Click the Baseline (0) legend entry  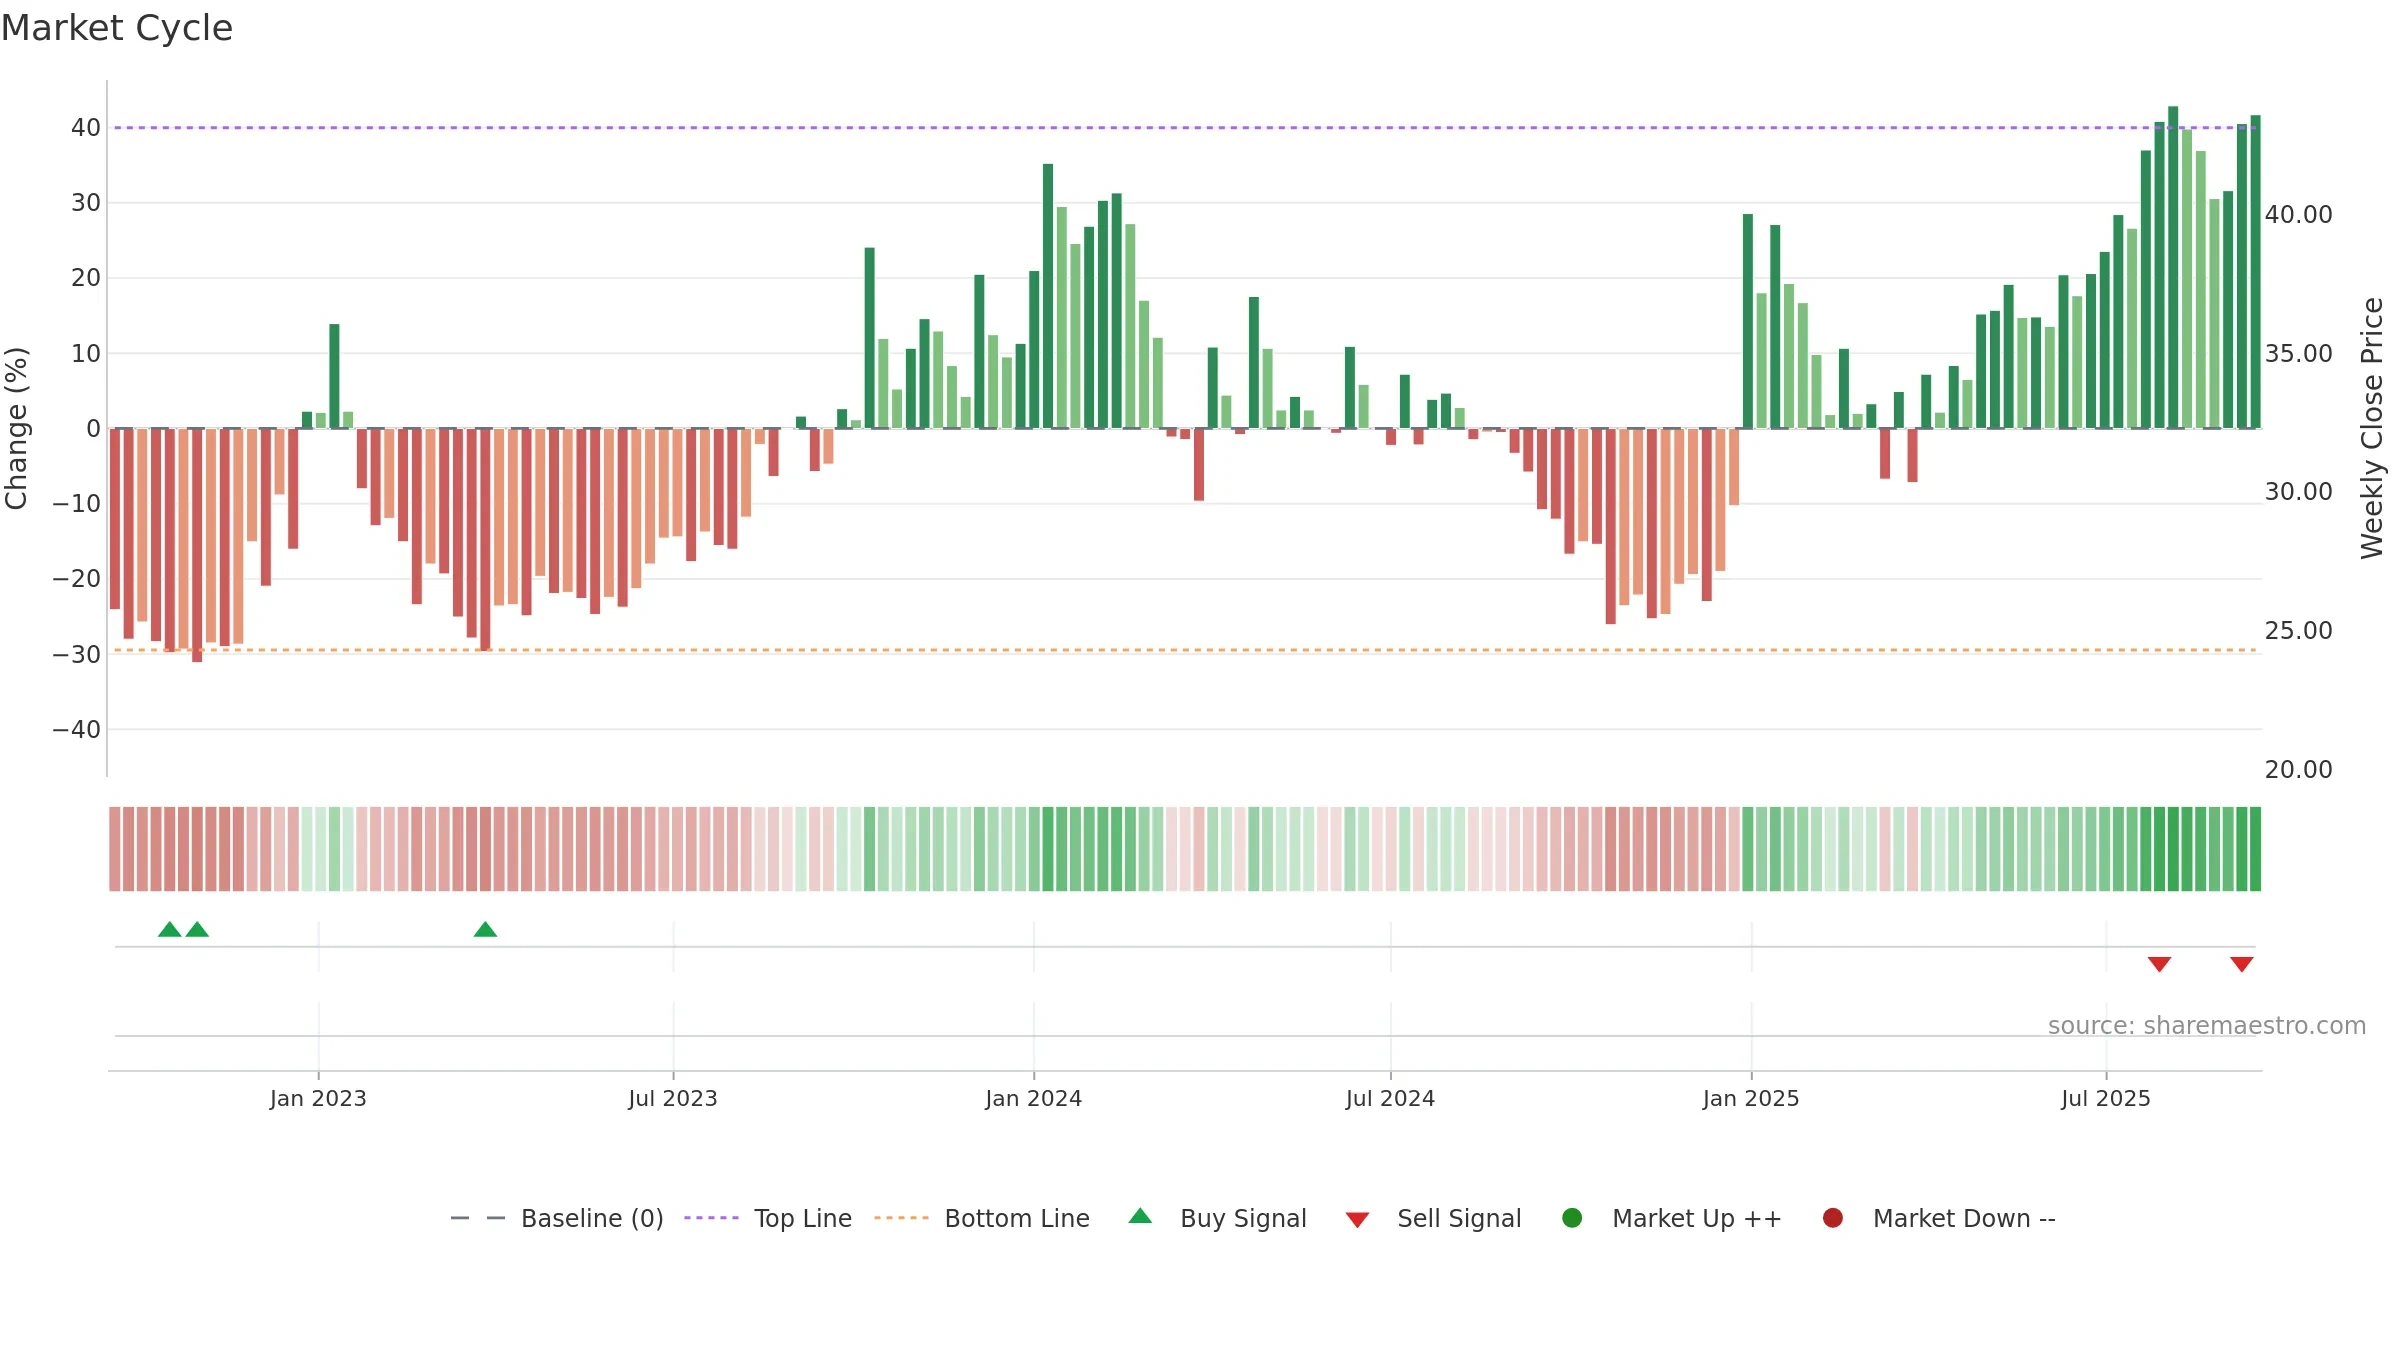pos(557,1218)
